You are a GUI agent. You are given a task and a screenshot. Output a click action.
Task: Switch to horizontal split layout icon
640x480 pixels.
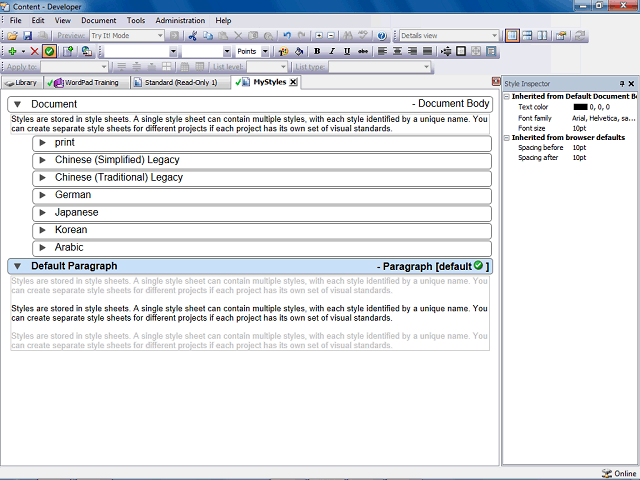pos(527,36)
